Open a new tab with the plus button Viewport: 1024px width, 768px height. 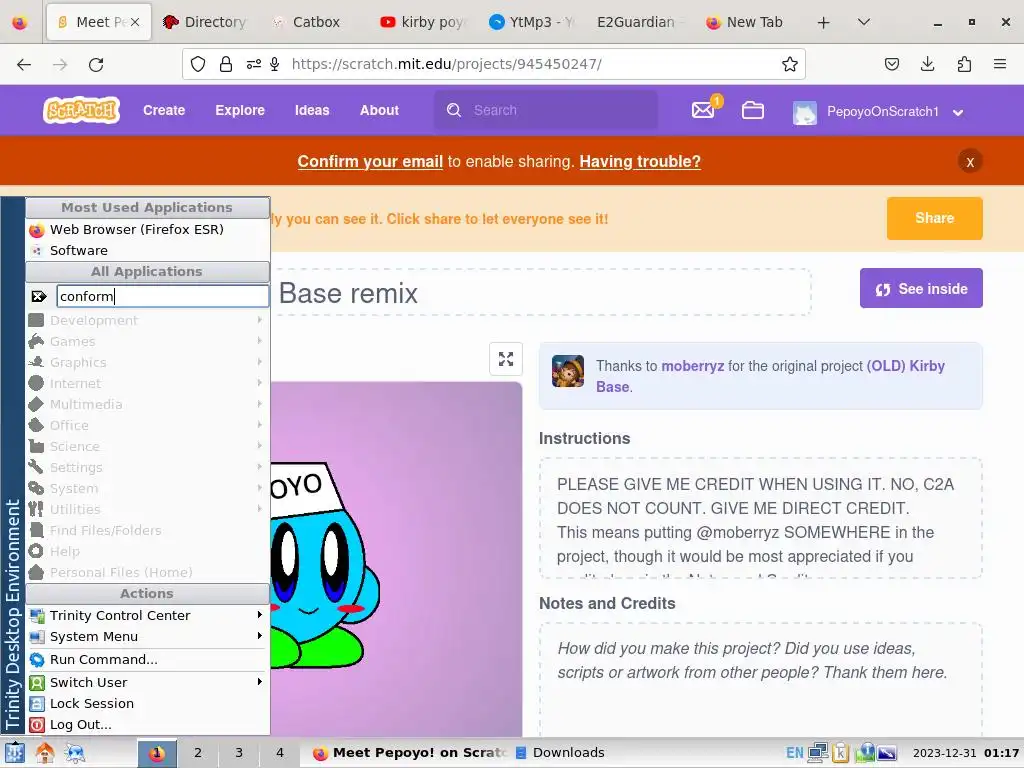824,22
